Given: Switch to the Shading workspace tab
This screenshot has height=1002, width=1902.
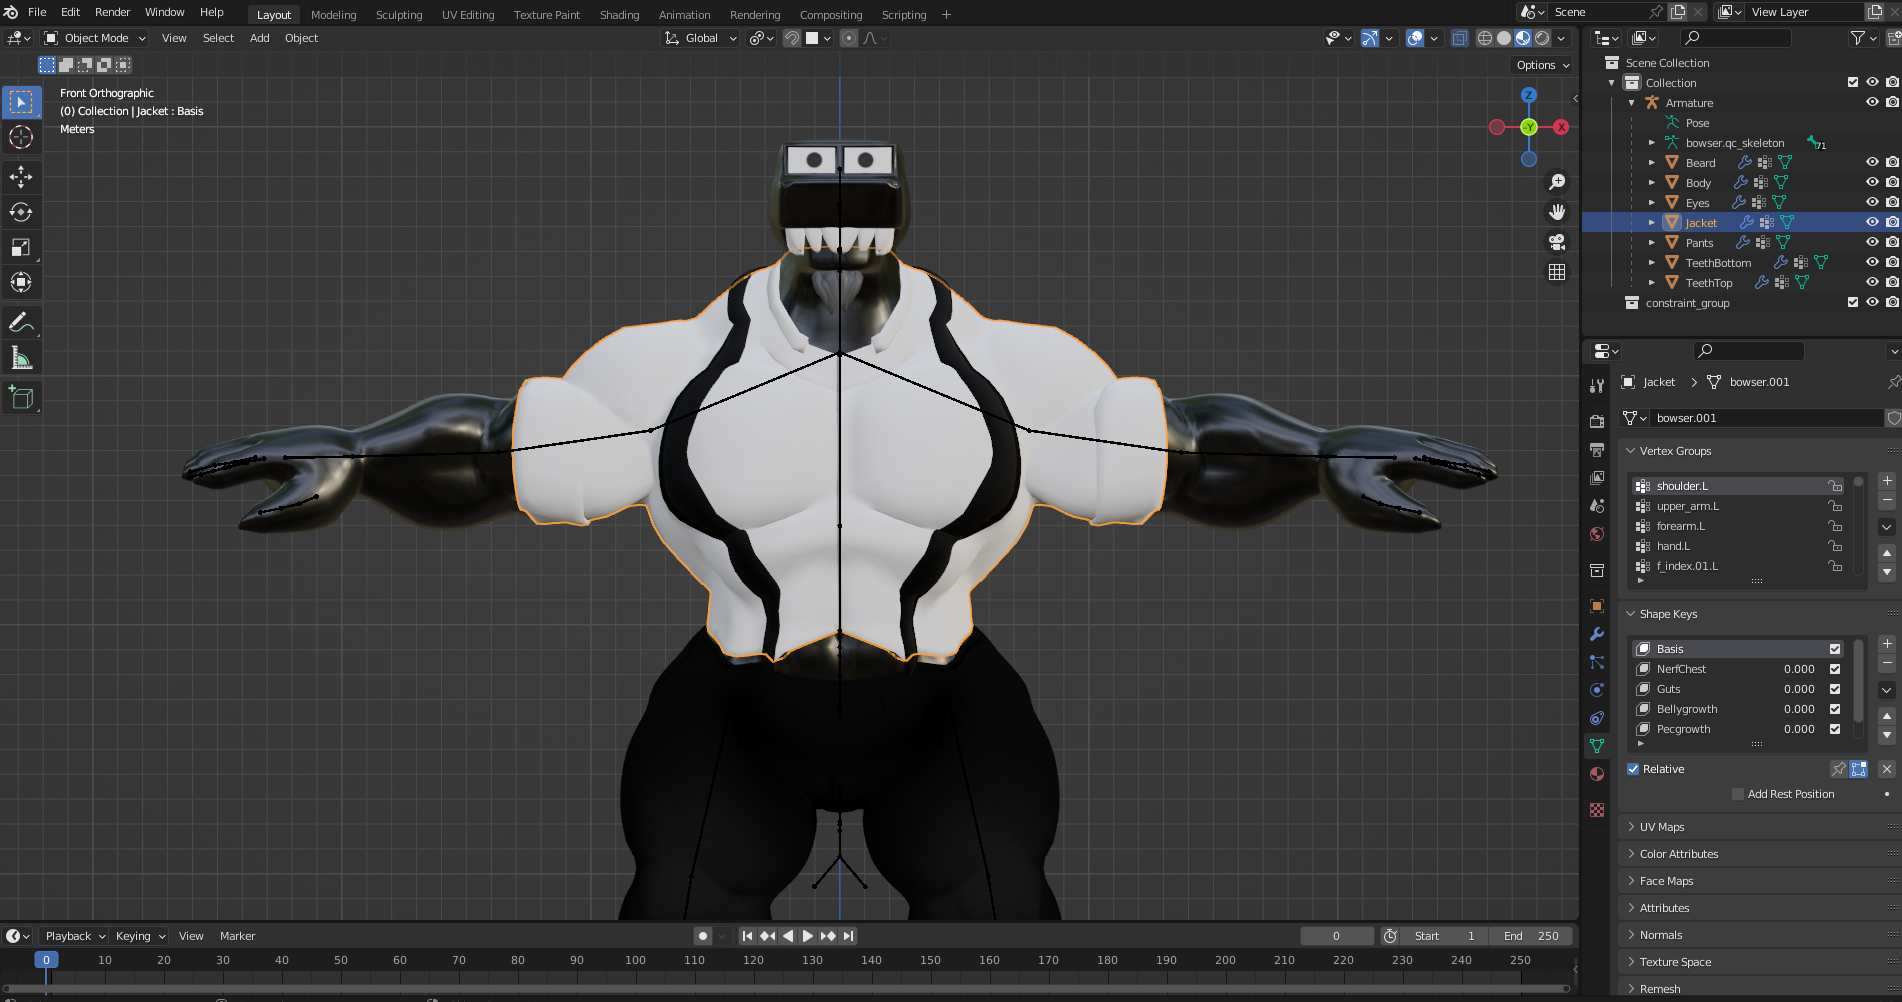Looking at the screenshot, I should coord(619,15).
